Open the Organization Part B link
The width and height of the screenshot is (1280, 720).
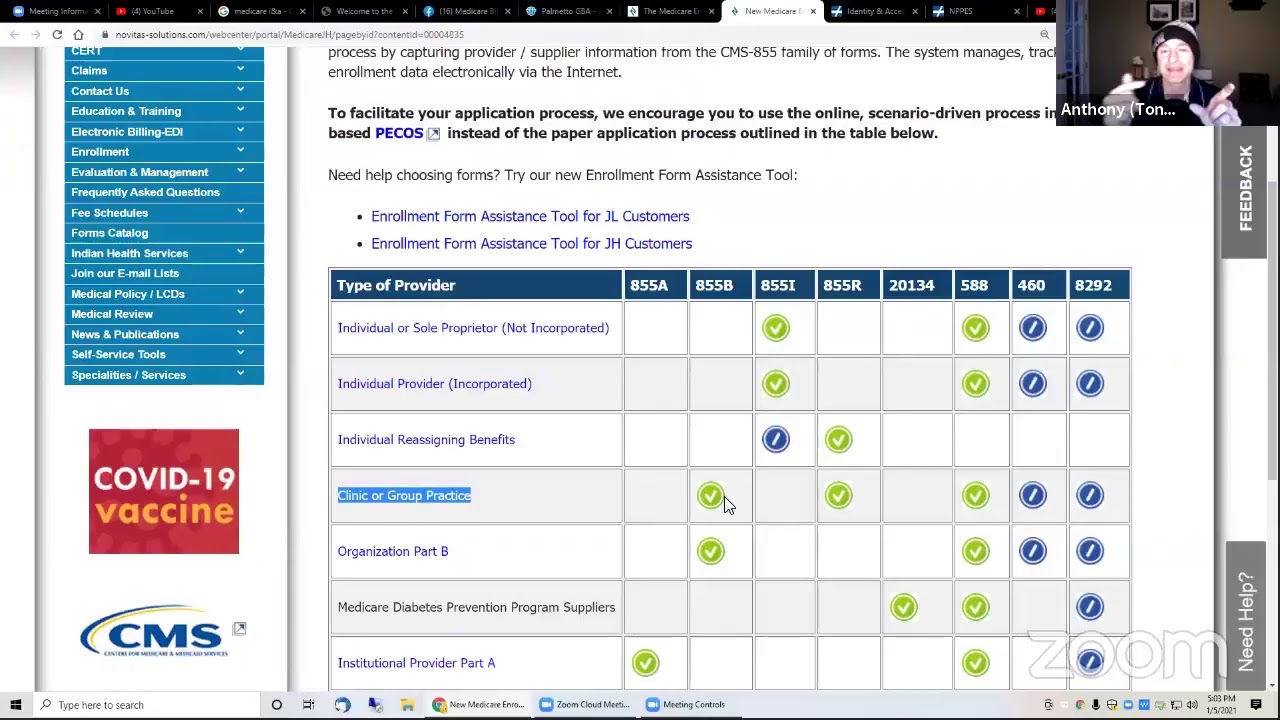[x=393, y=552]
